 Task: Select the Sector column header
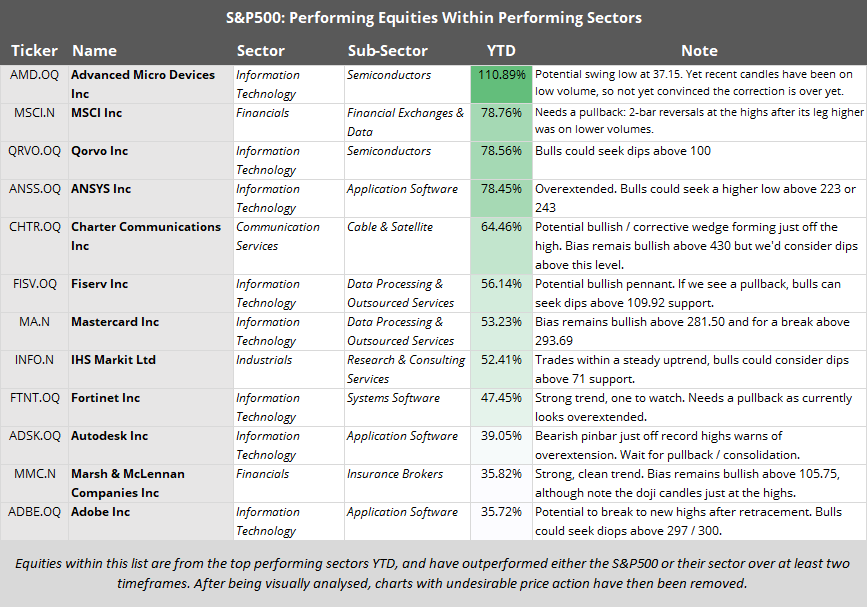click(261, 50)
